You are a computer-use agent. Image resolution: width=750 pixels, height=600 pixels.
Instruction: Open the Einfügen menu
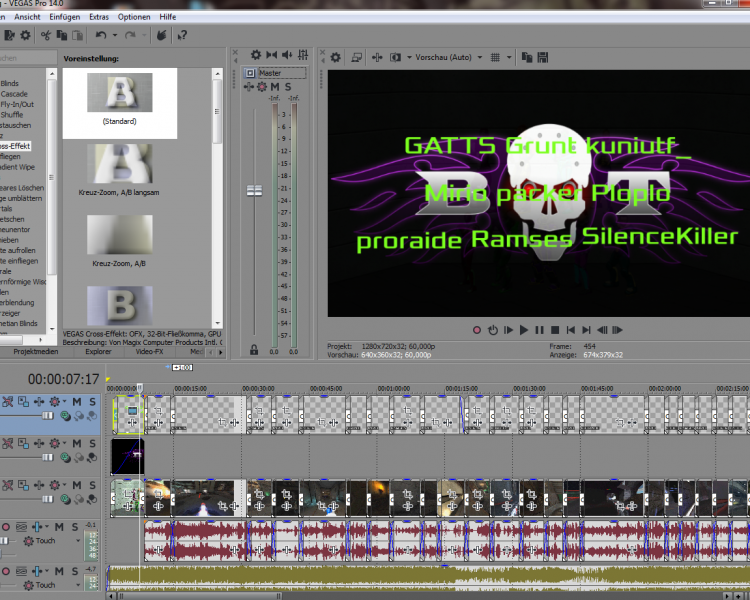(x=65, y=17)
